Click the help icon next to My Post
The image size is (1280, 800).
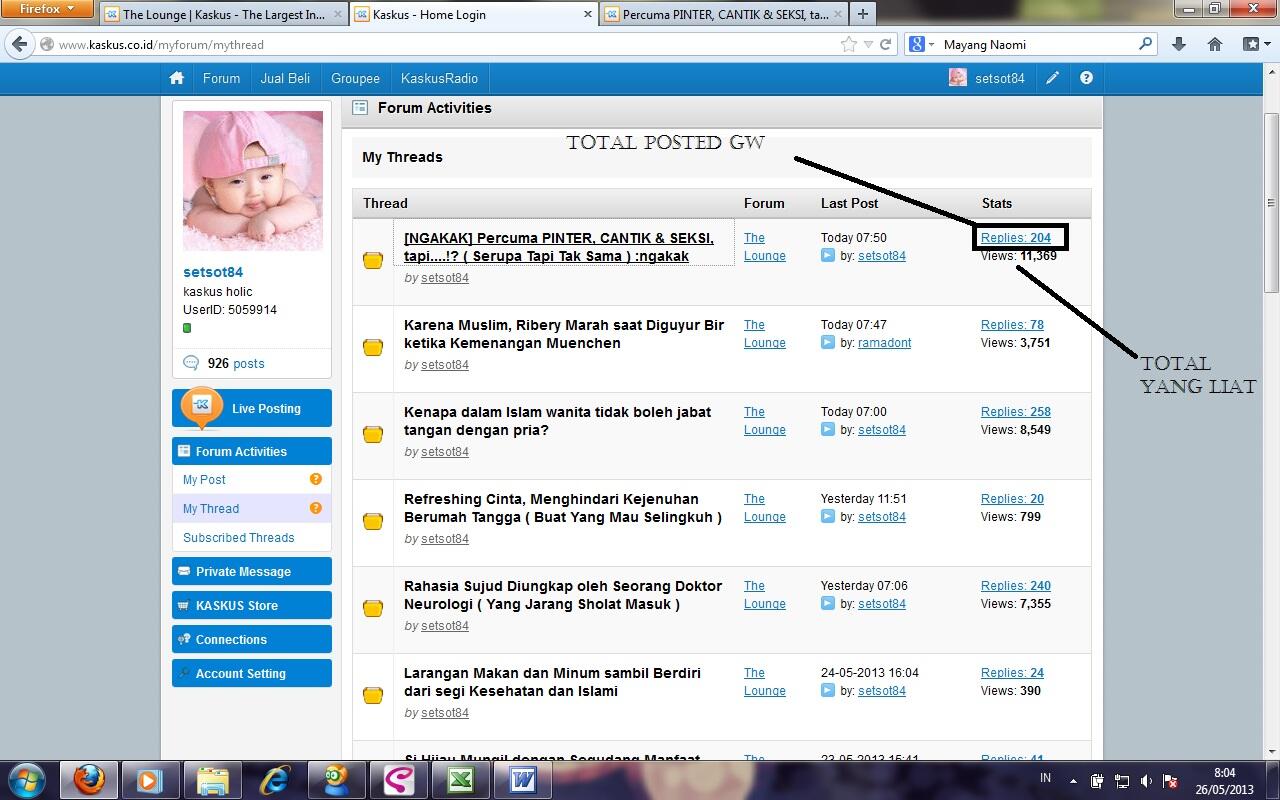(x=316, y=479)
